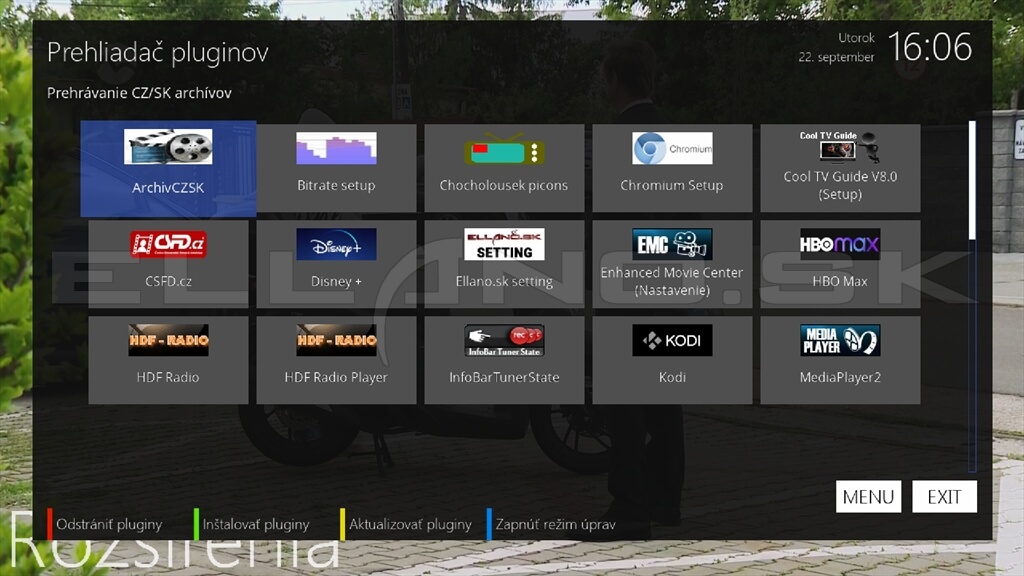
Task: Choose Aktualizovať pluginy yellow option
Action: 410,524
